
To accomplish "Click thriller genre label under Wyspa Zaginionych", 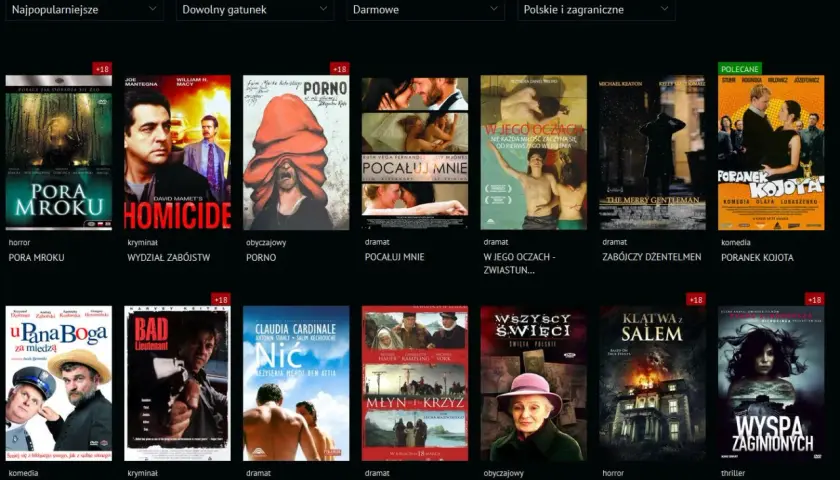I will tap(733, 474).
